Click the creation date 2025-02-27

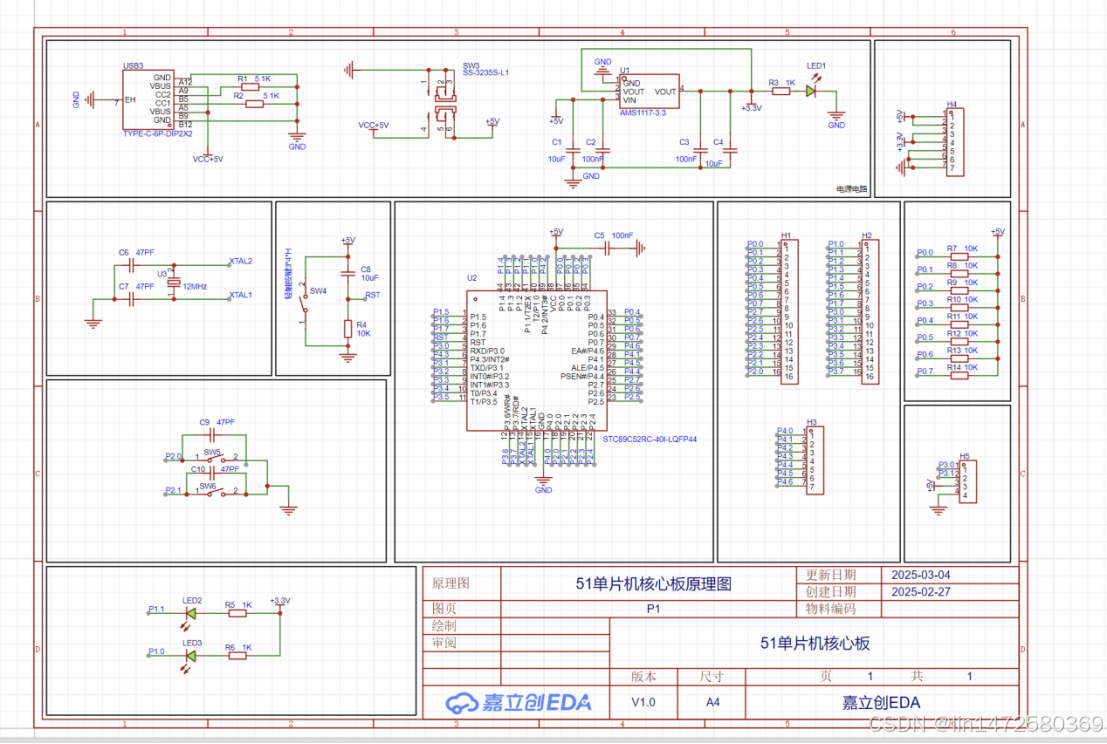[921, 592]
